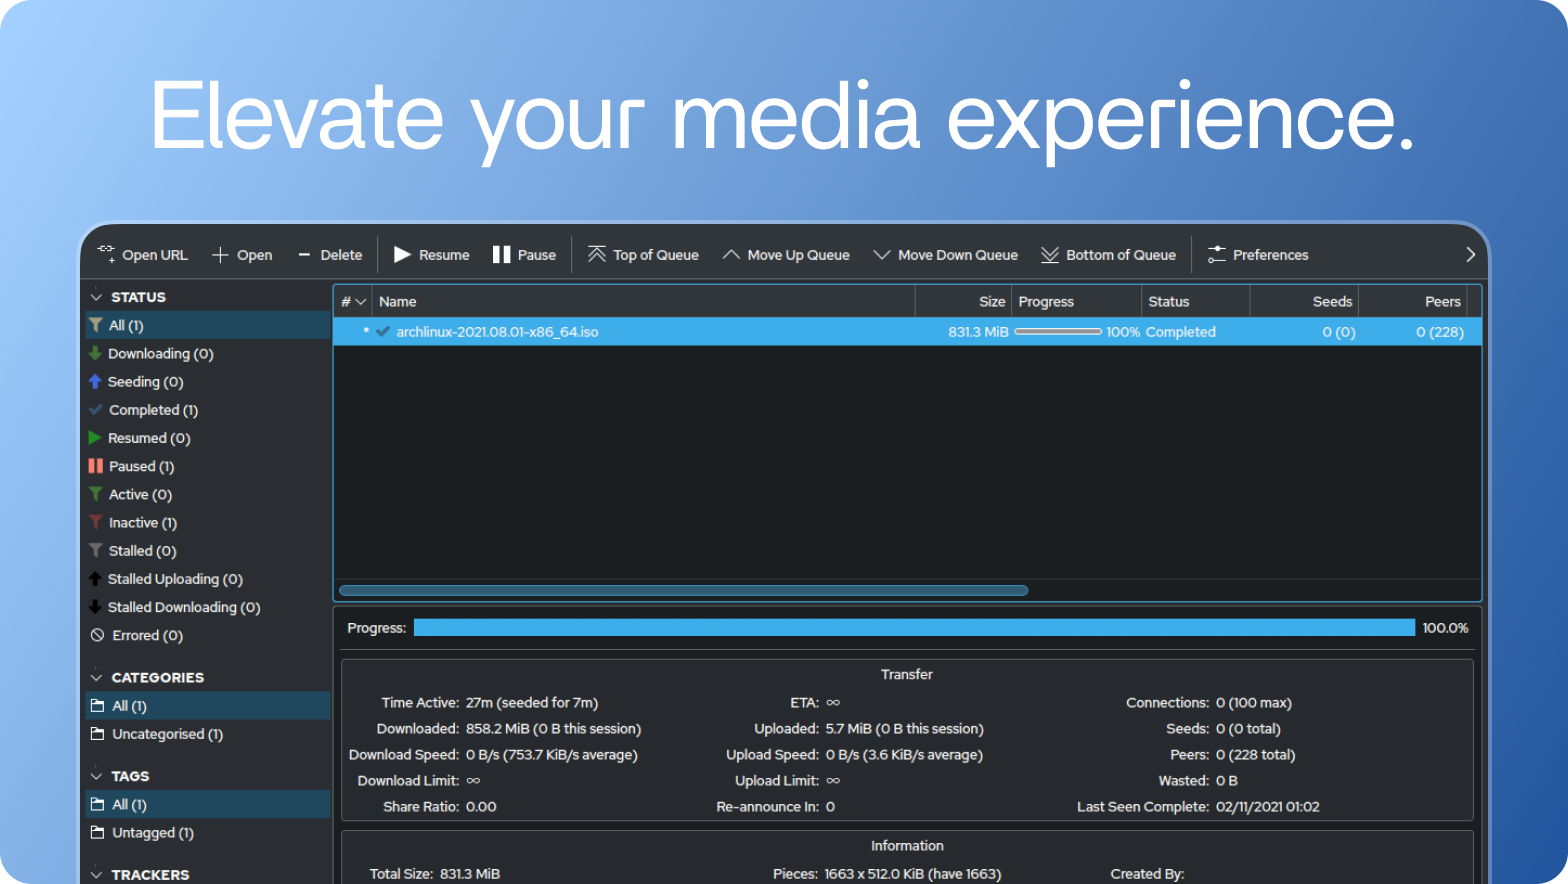1568x884 pixels.
Task: Send torrent to Bottom of Queue
Action: coord(1050,254)
